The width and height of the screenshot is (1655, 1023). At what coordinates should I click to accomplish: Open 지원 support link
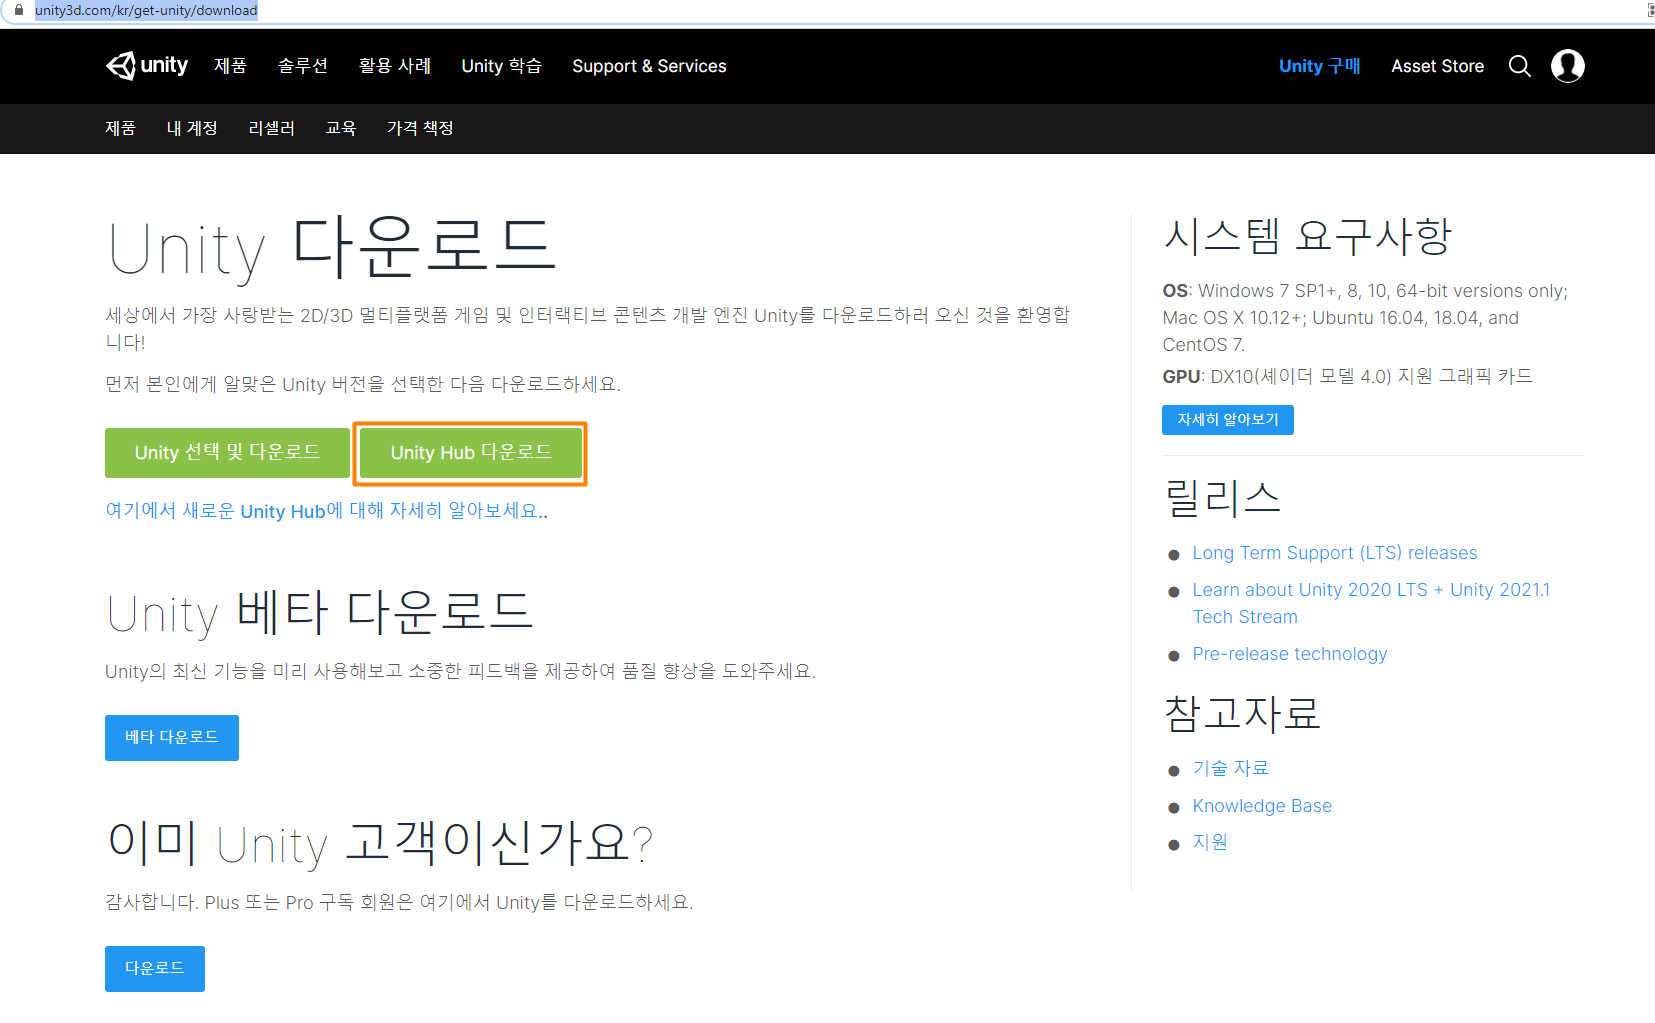(1209, 842)
